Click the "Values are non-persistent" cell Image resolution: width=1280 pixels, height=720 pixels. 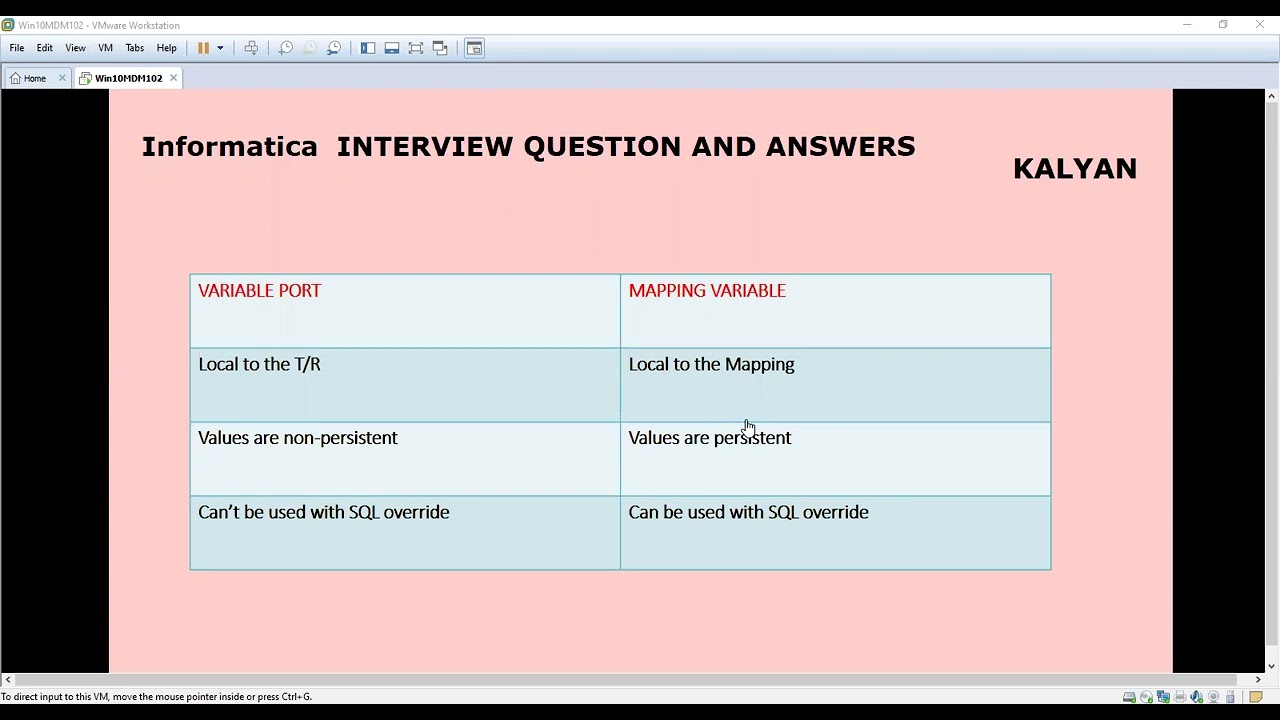405,459
